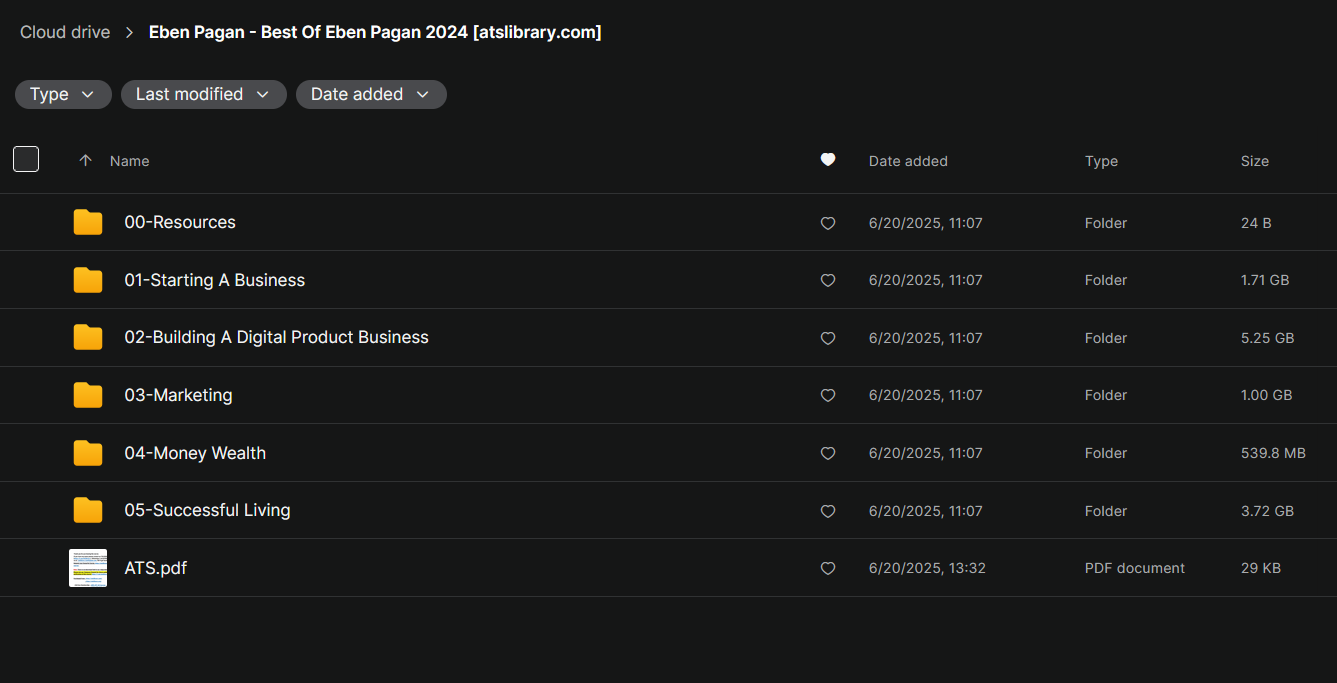
Task: Open the Last modified filter dropdown
Action: 204,94
